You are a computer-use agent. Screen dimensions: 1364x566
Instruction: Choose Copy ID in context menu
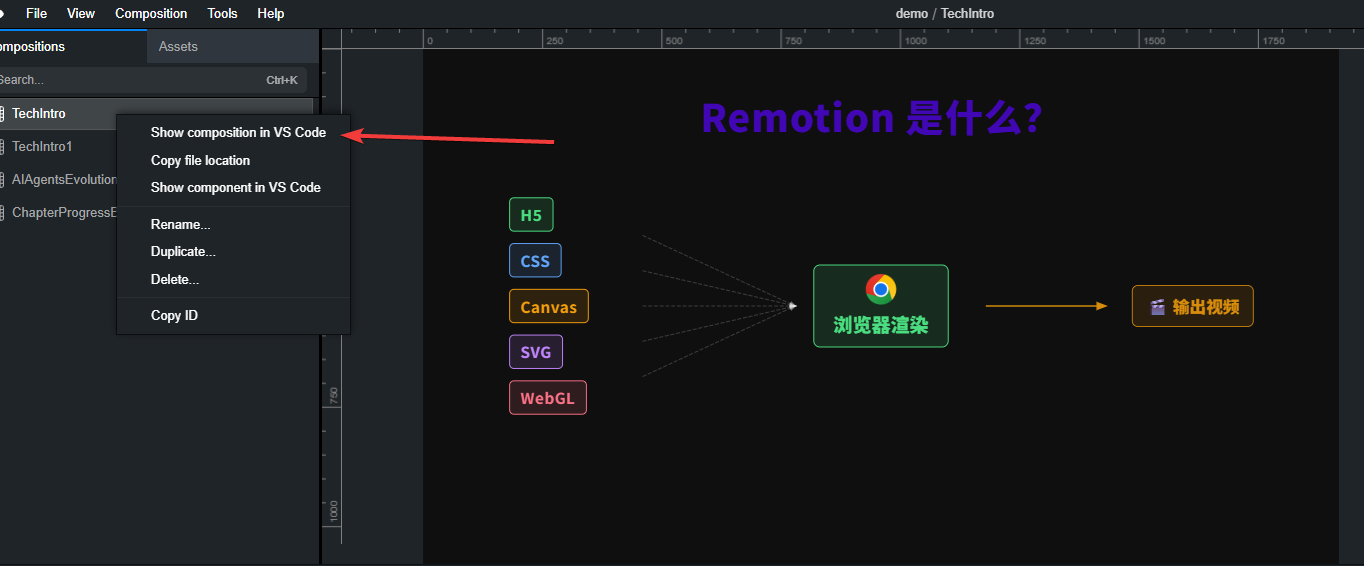tap(174, 316)
